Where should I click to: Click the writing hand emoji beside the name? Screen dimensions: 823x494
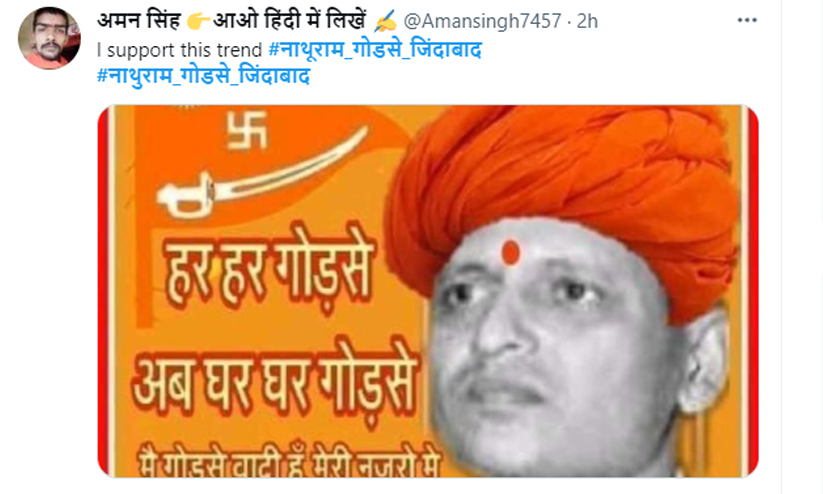[x=385, y=21]
